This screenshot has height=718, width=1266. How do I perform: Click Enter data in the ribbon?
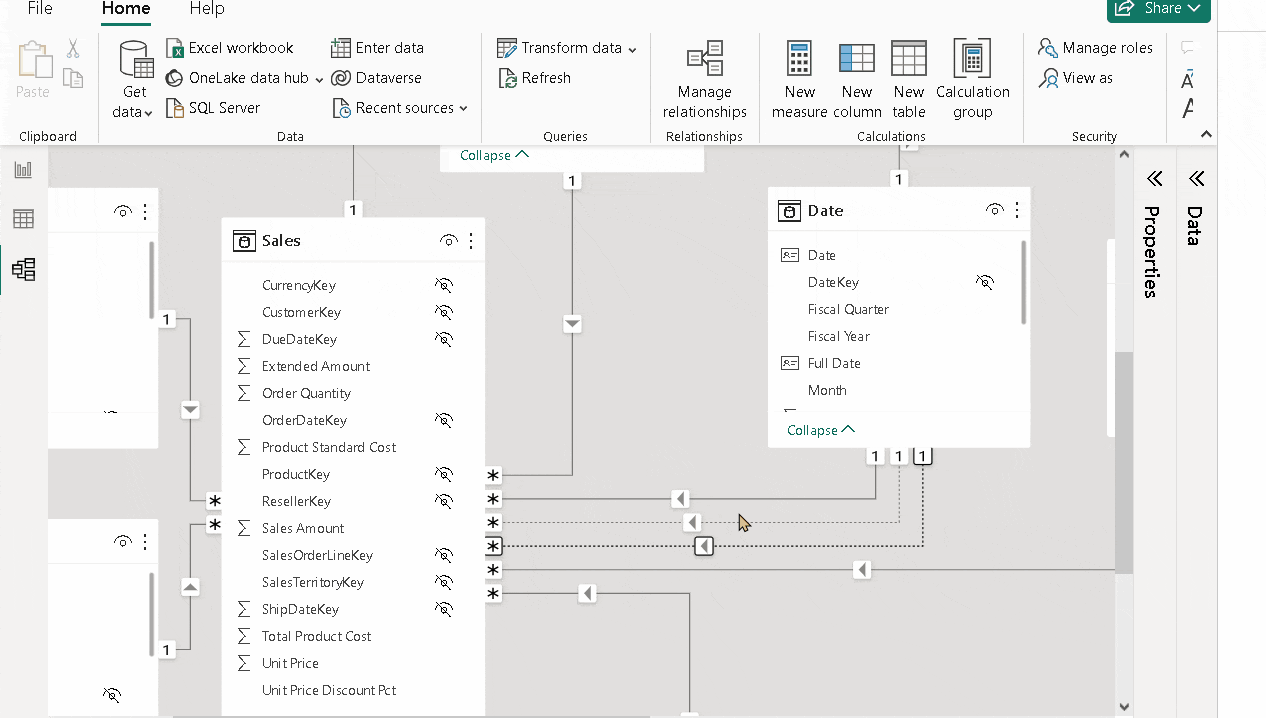coord(377,48)
